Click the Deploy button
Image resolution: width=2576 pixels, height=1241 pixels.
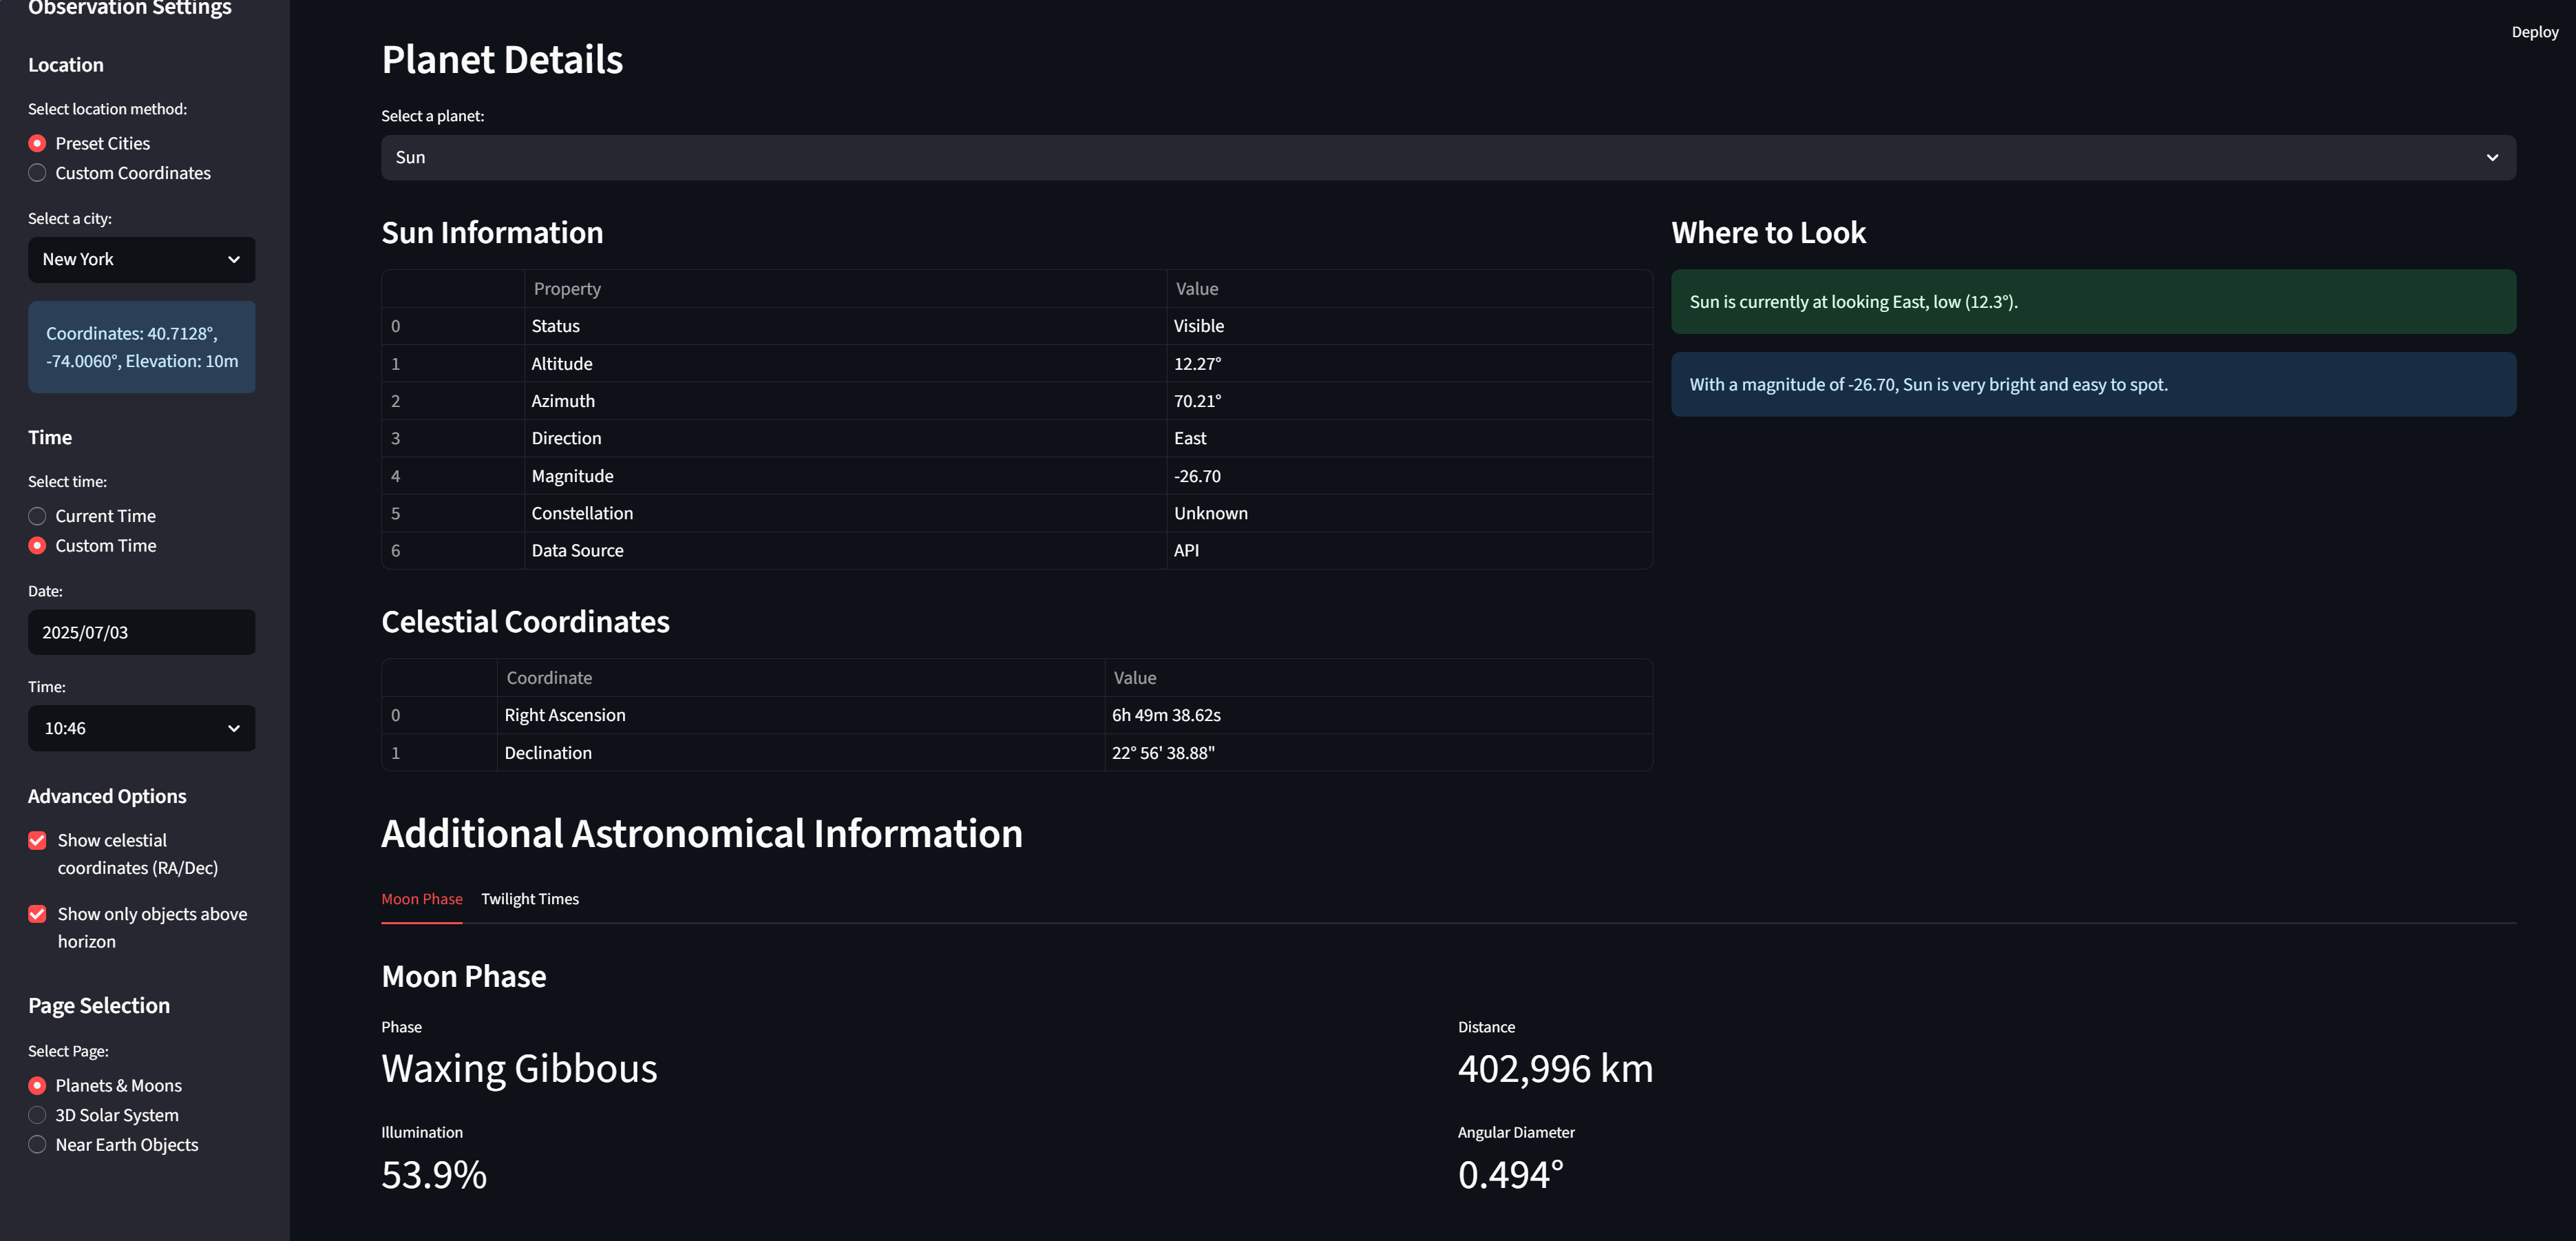point(2534,32)
